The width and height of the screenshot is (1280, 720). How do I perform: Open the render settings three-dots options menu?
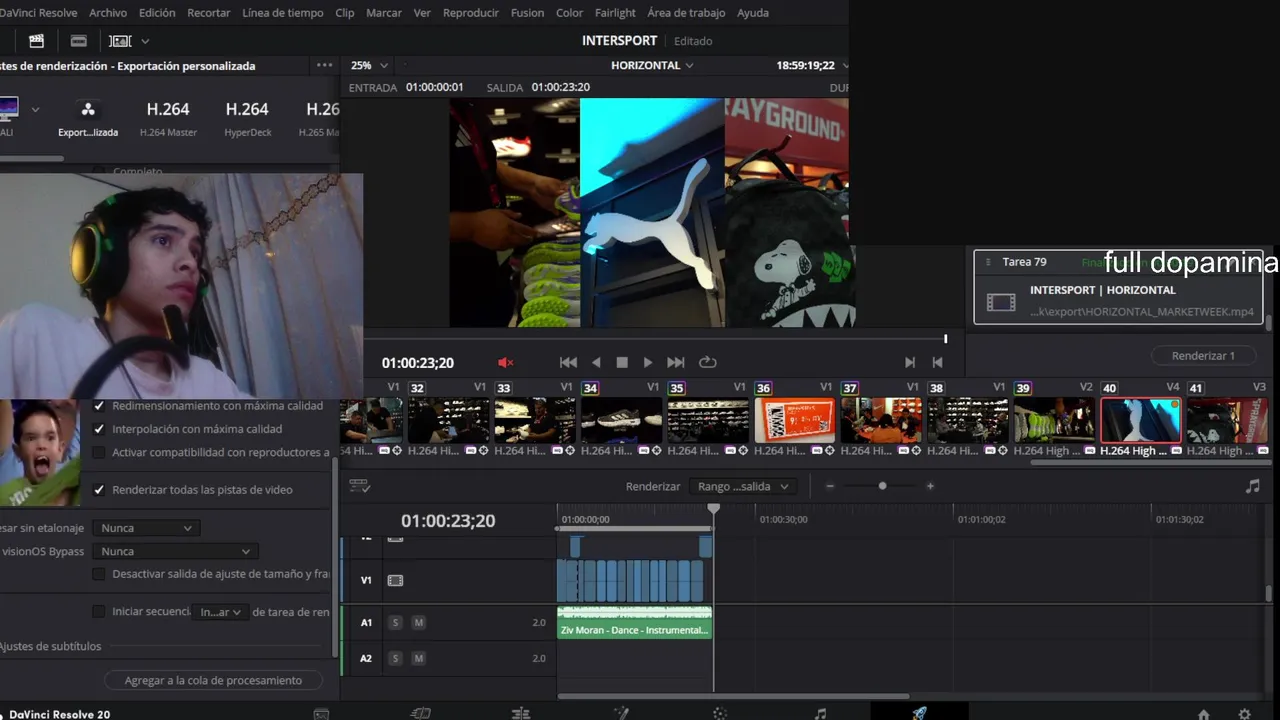(x=324, y=65)
